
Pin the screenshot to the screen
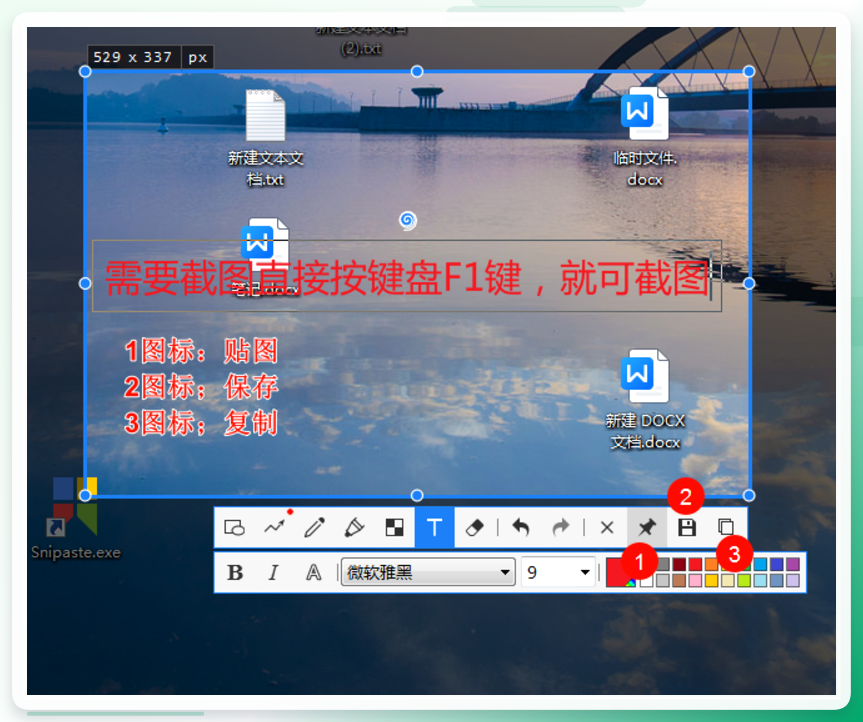point(647,528)
